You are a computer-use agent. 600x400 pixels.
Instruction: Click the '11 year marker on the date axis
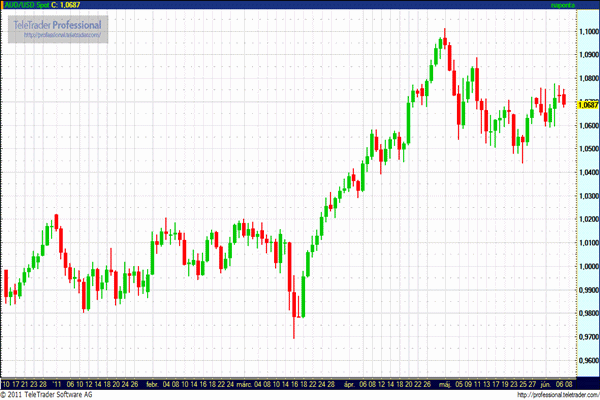click(59, 383)
